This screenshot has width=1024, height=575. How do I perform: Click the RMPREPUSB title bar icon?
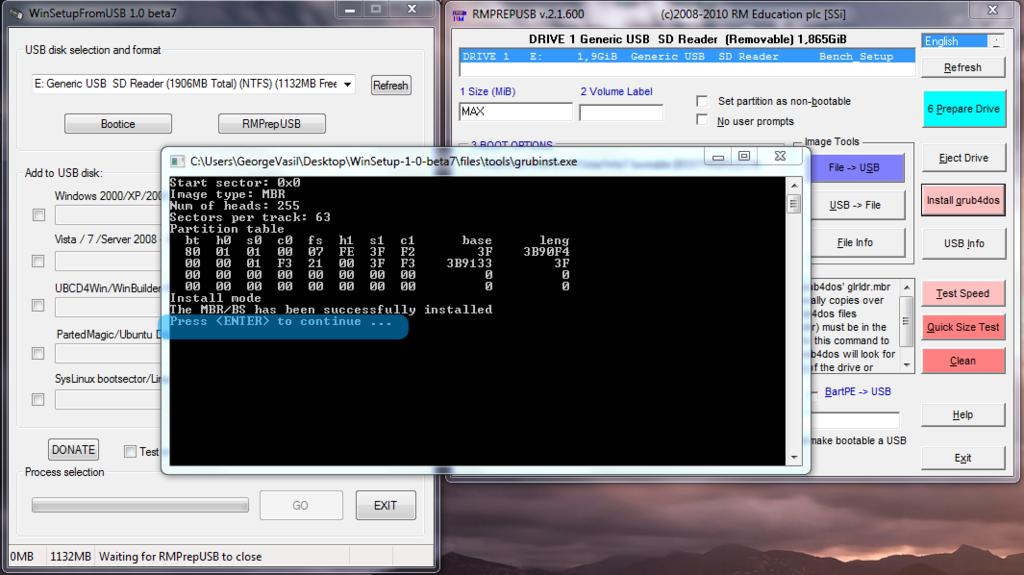coord(459,14)
